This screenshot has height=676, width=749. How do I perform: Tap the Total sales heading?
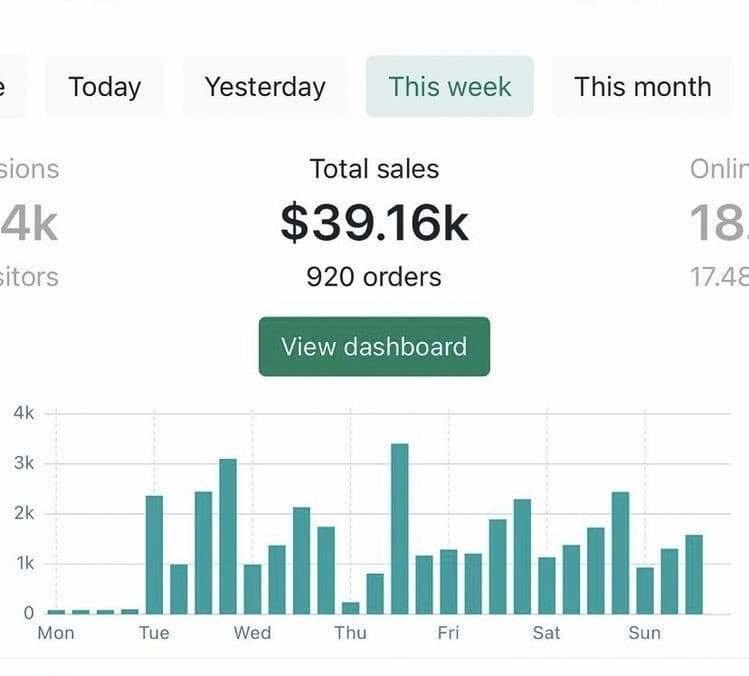click(x=374, y=169)
